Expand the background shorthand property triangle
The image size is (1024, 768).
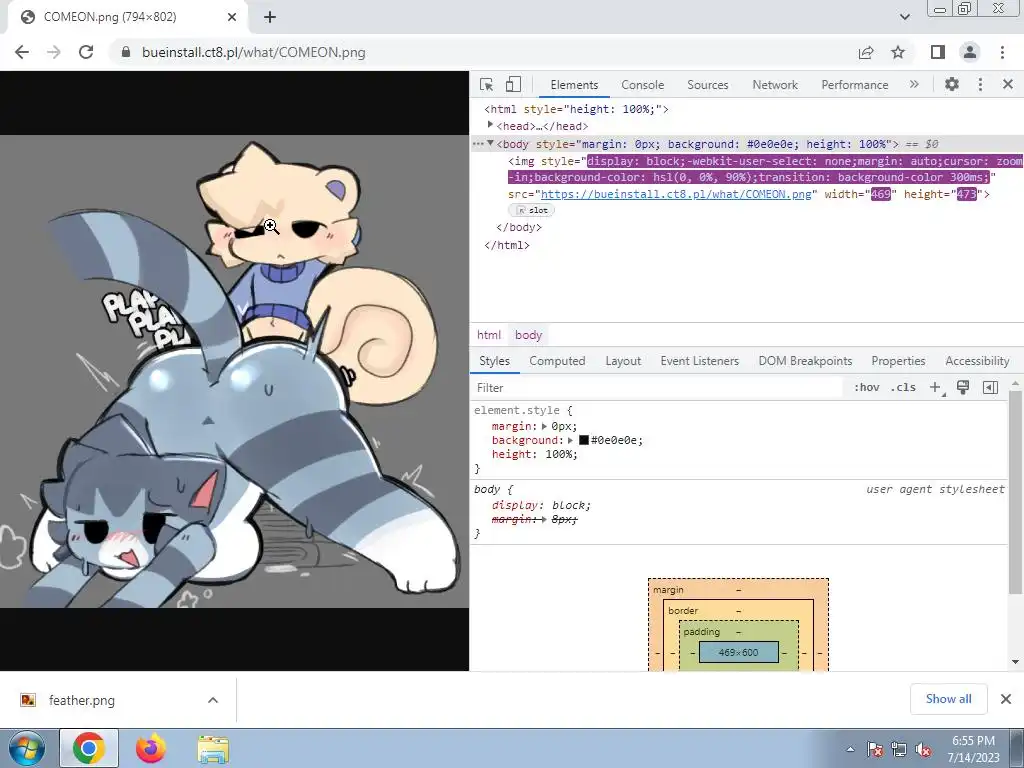570,440
